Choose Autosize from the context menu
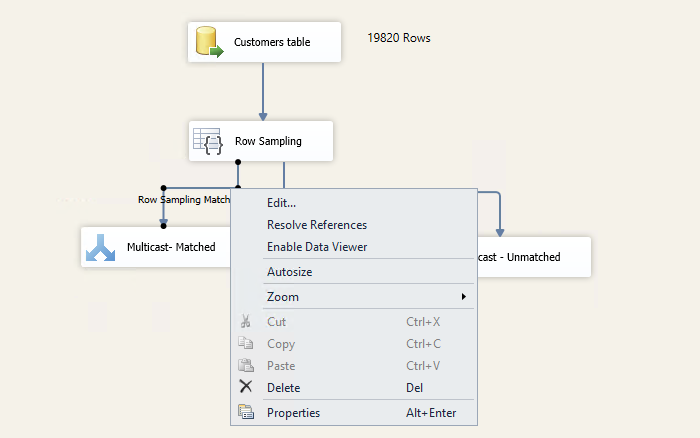The image size is (700, 438). tap(289, 272)
